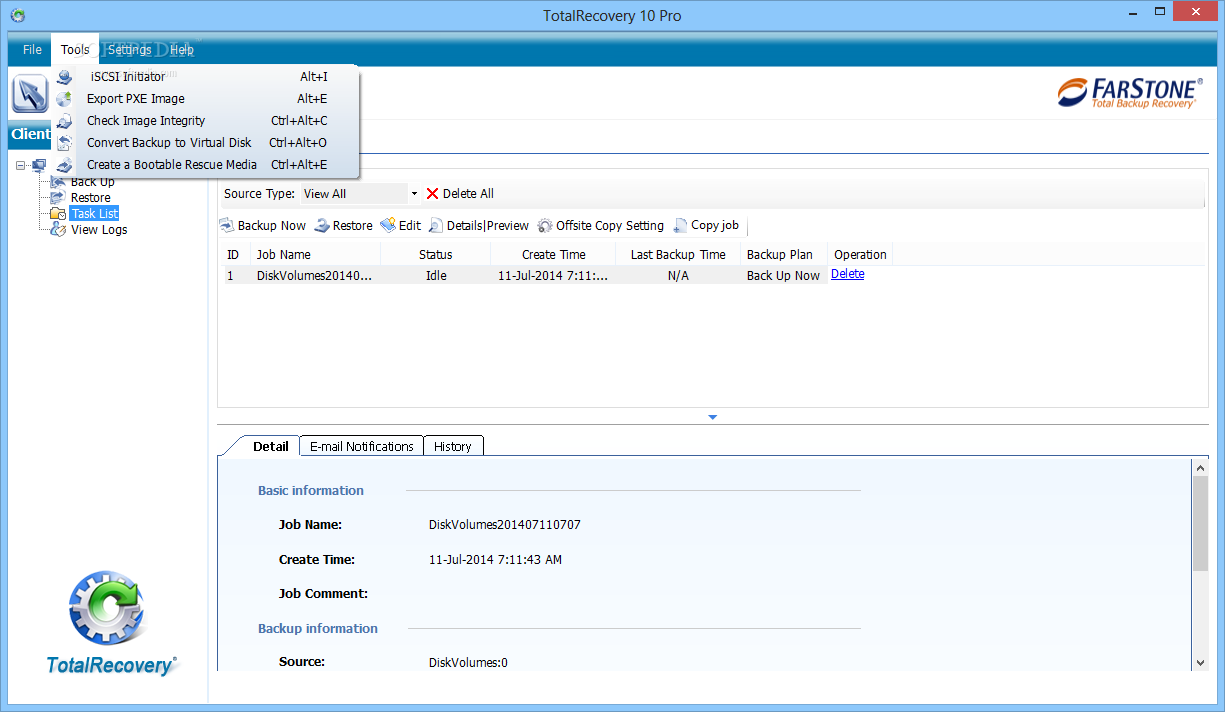Click the Create a Bootable Rescue Media icon

[65, 165]
